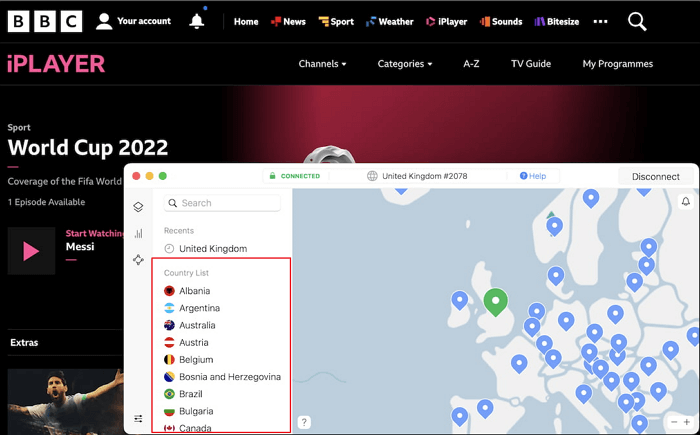Screen dimensions: 700x435
Task: Click the Sport category label
Action: (19, 128)
